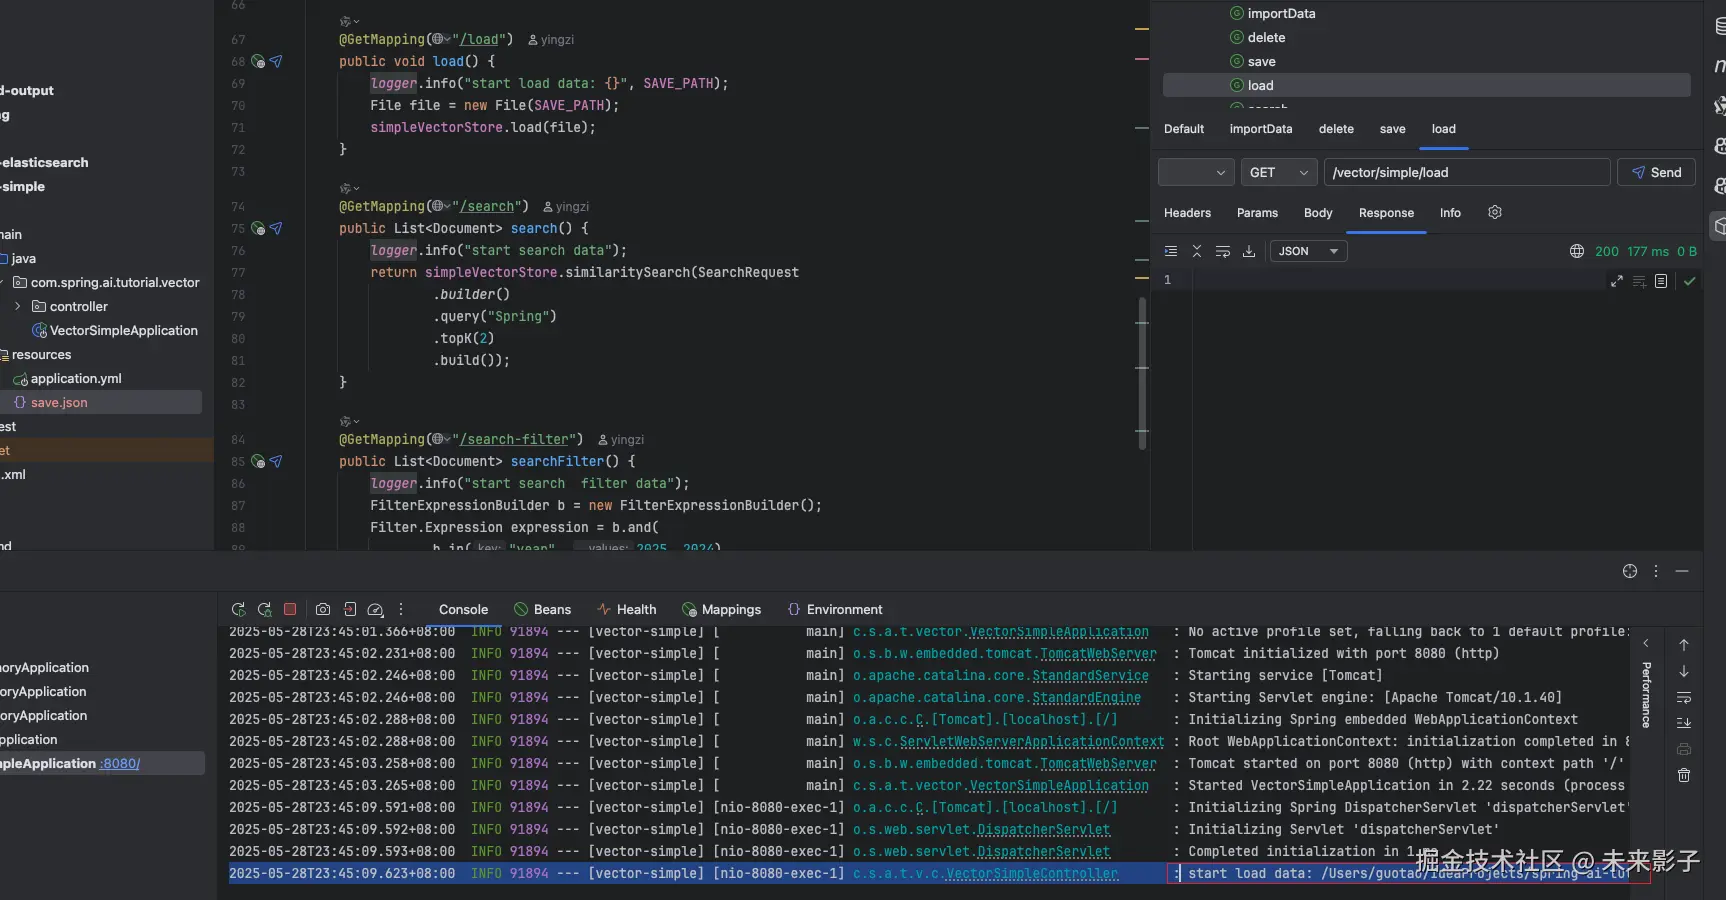Toggle soft-wrap in the response toolbar

[x=1222, y=251]
